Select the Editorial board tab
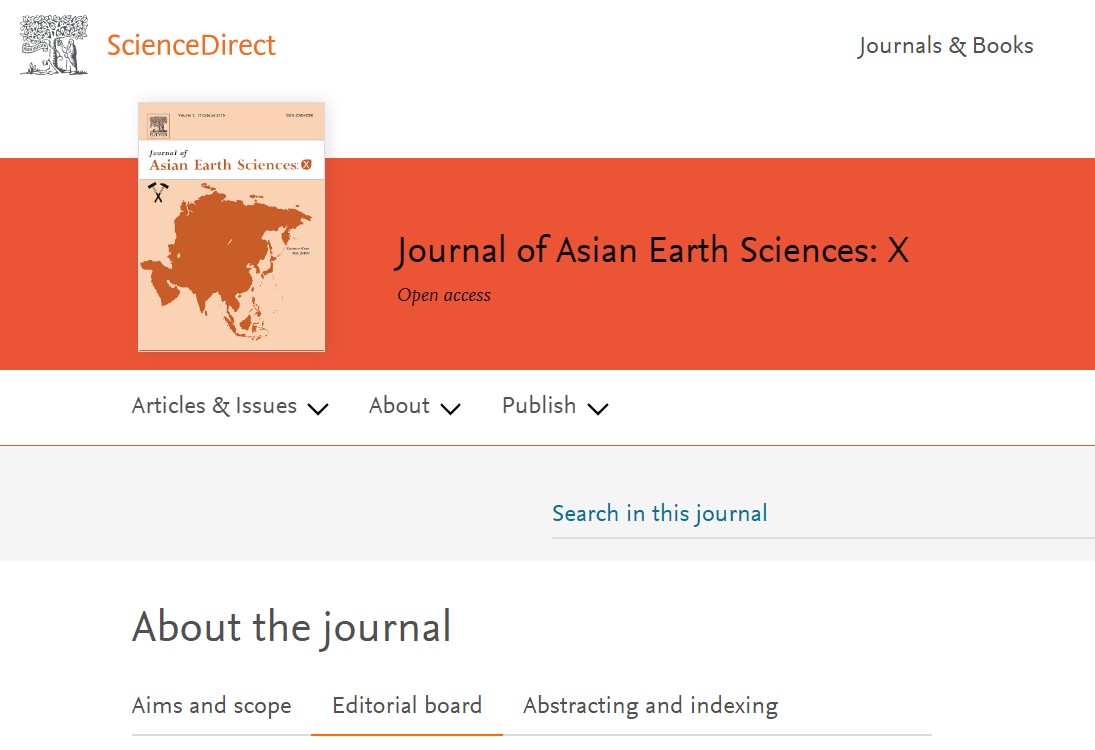The width and height of the screenshot is (1095, 750). pos(407,706)
